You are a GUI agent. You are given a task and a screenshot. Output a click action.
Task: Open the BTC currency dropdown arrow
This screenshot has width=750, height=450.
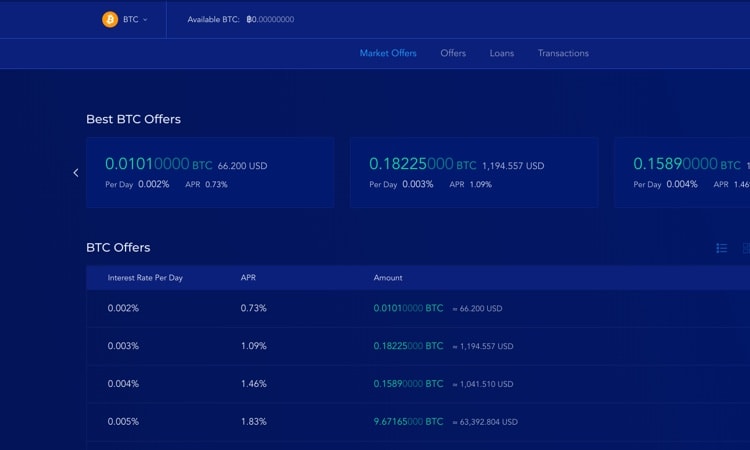[x=145, y=20]
